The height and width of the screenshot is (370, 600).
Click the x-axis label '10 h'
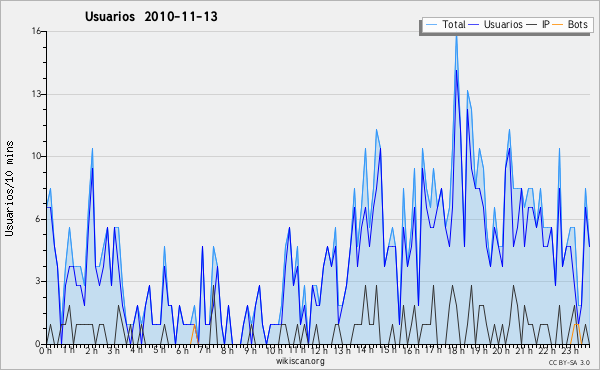pos(274,351)
